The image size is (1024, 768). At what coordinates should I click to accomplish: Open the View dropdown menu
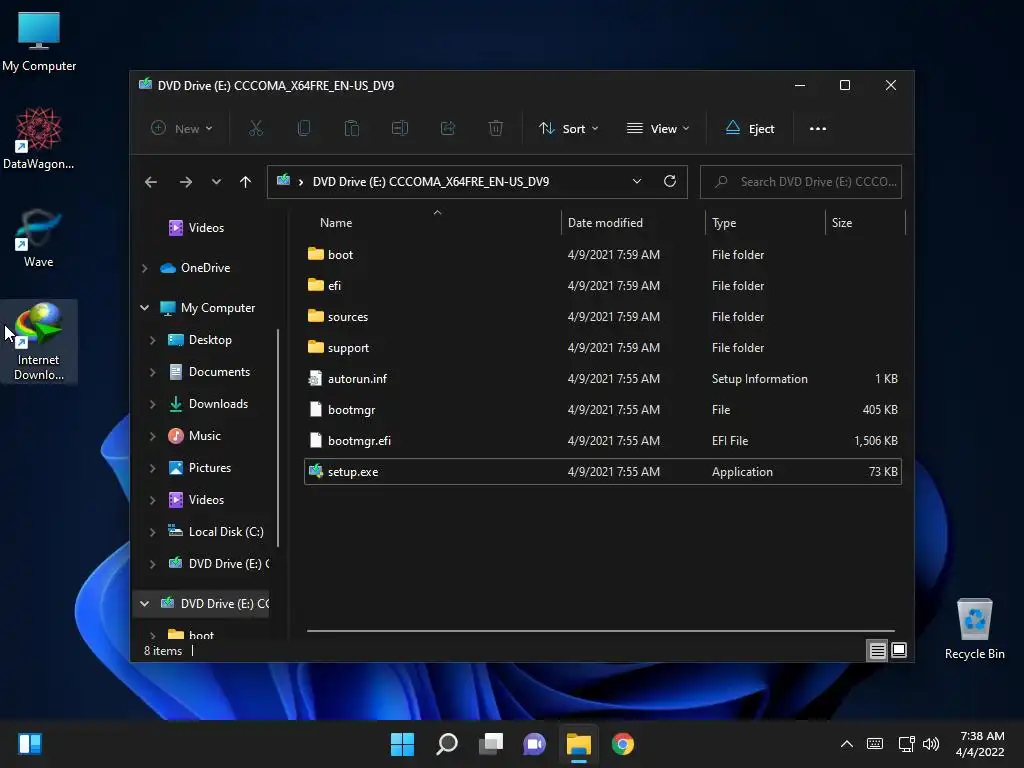pos(658,129)
